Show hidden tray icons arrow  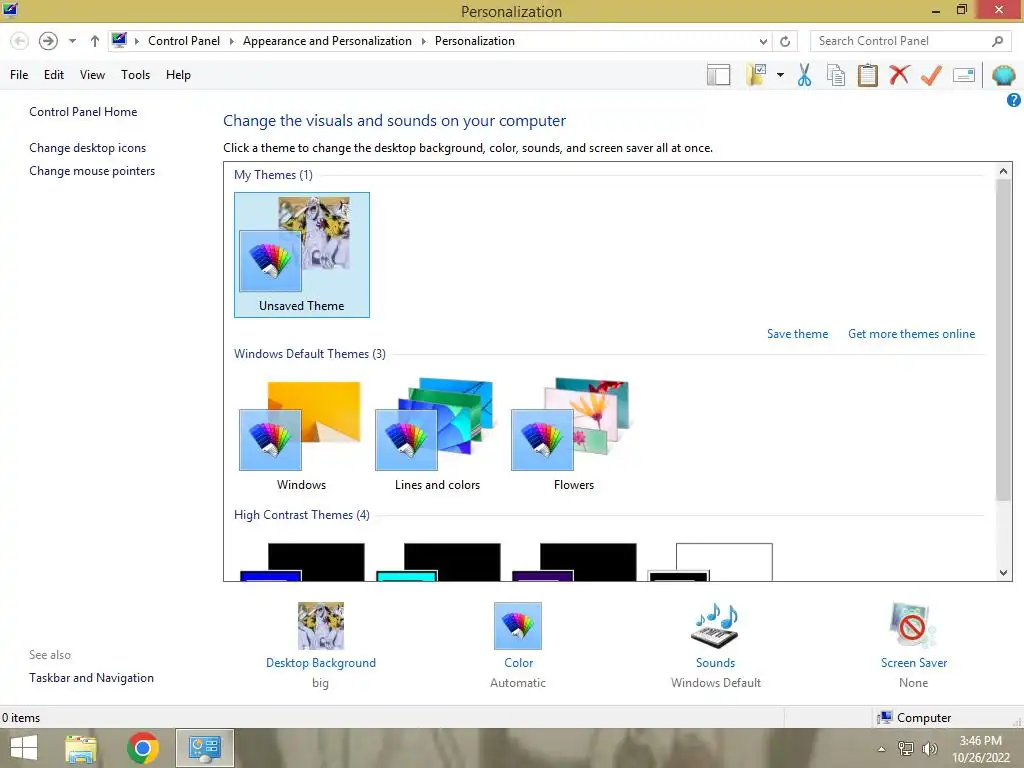[882, 749]
